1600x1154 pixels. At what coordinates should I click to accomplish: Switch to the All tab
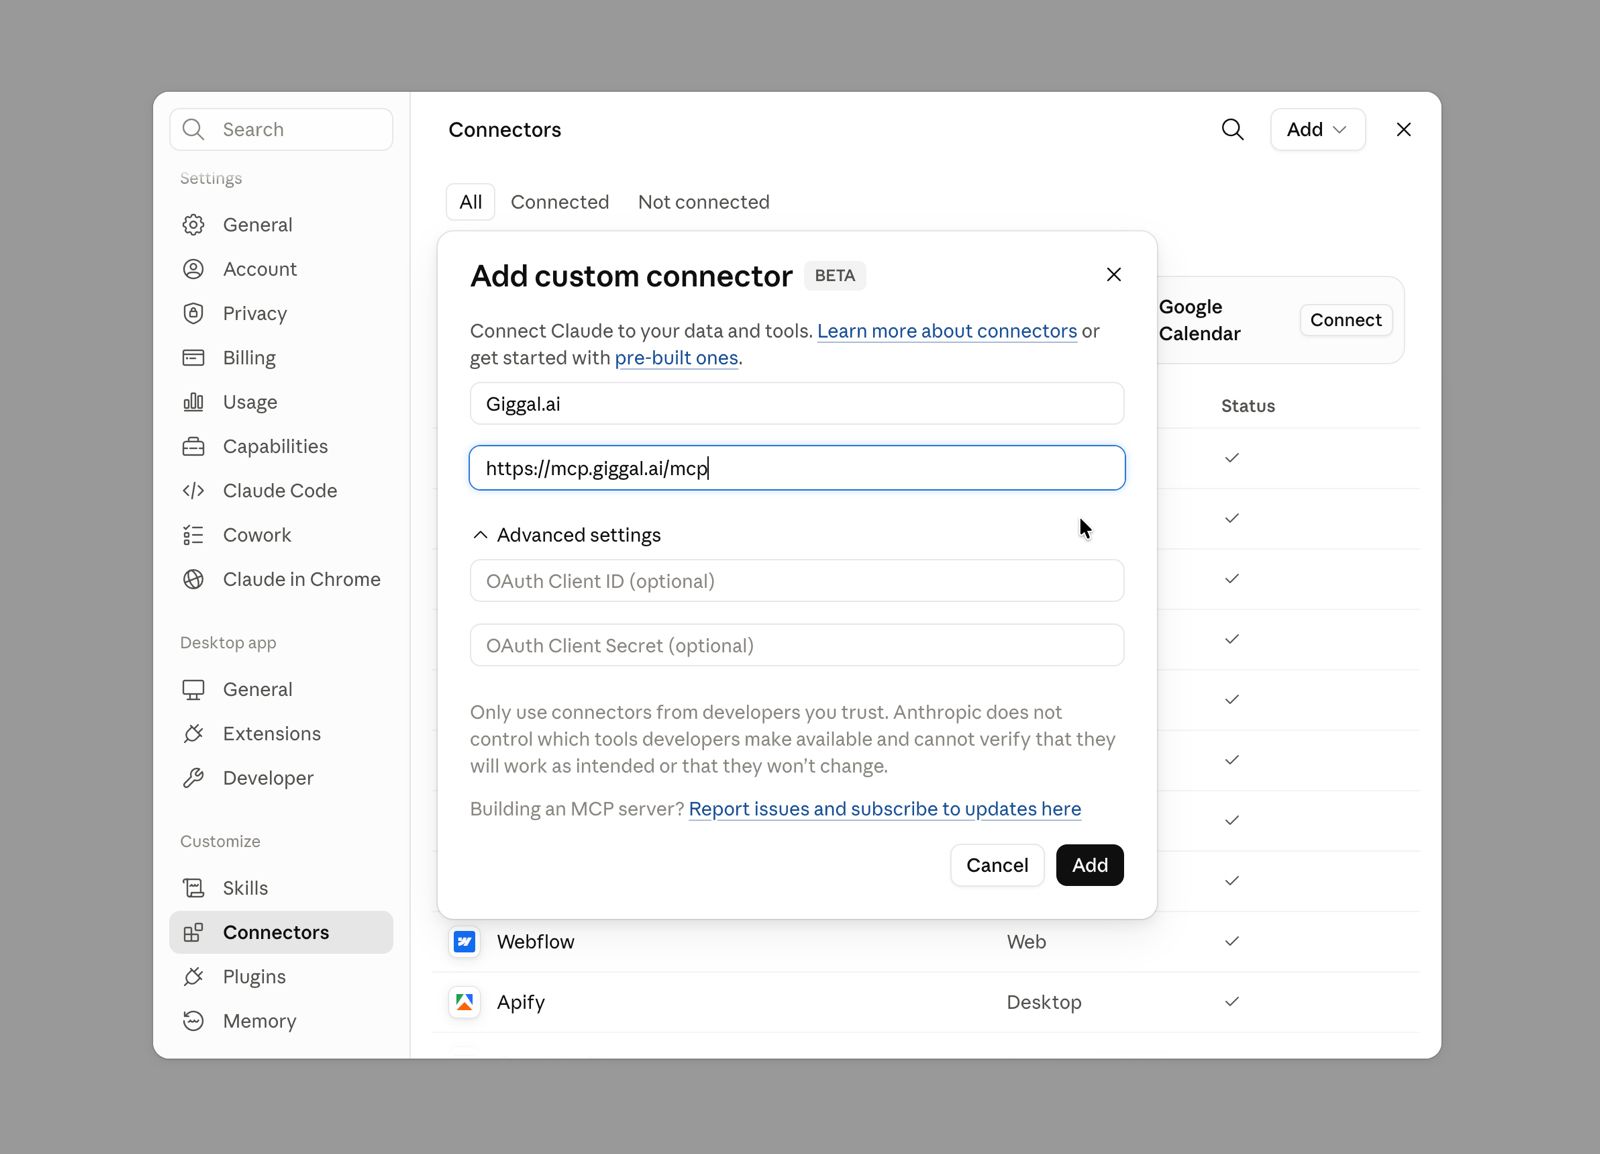470,202
